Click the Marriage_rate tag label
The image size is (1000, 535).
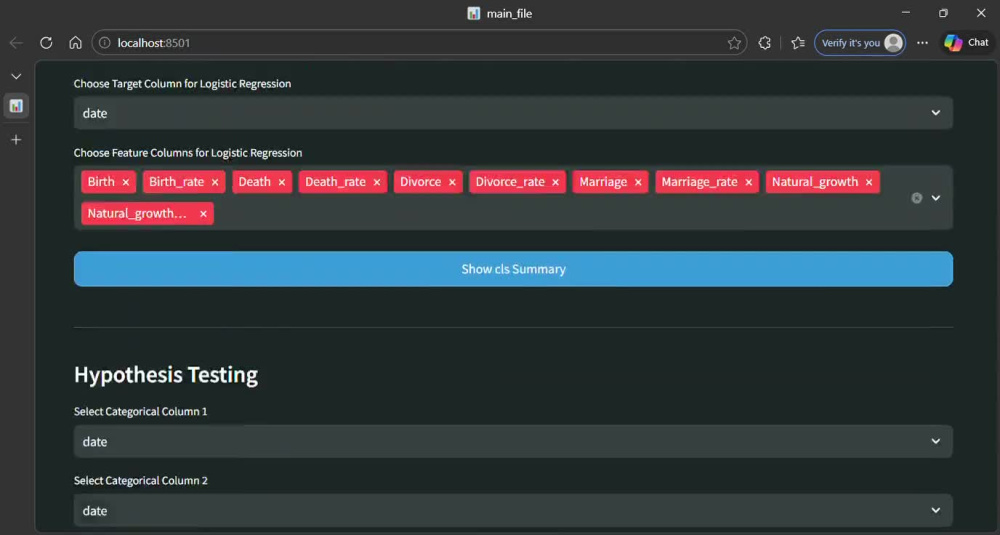pos(699,182)
